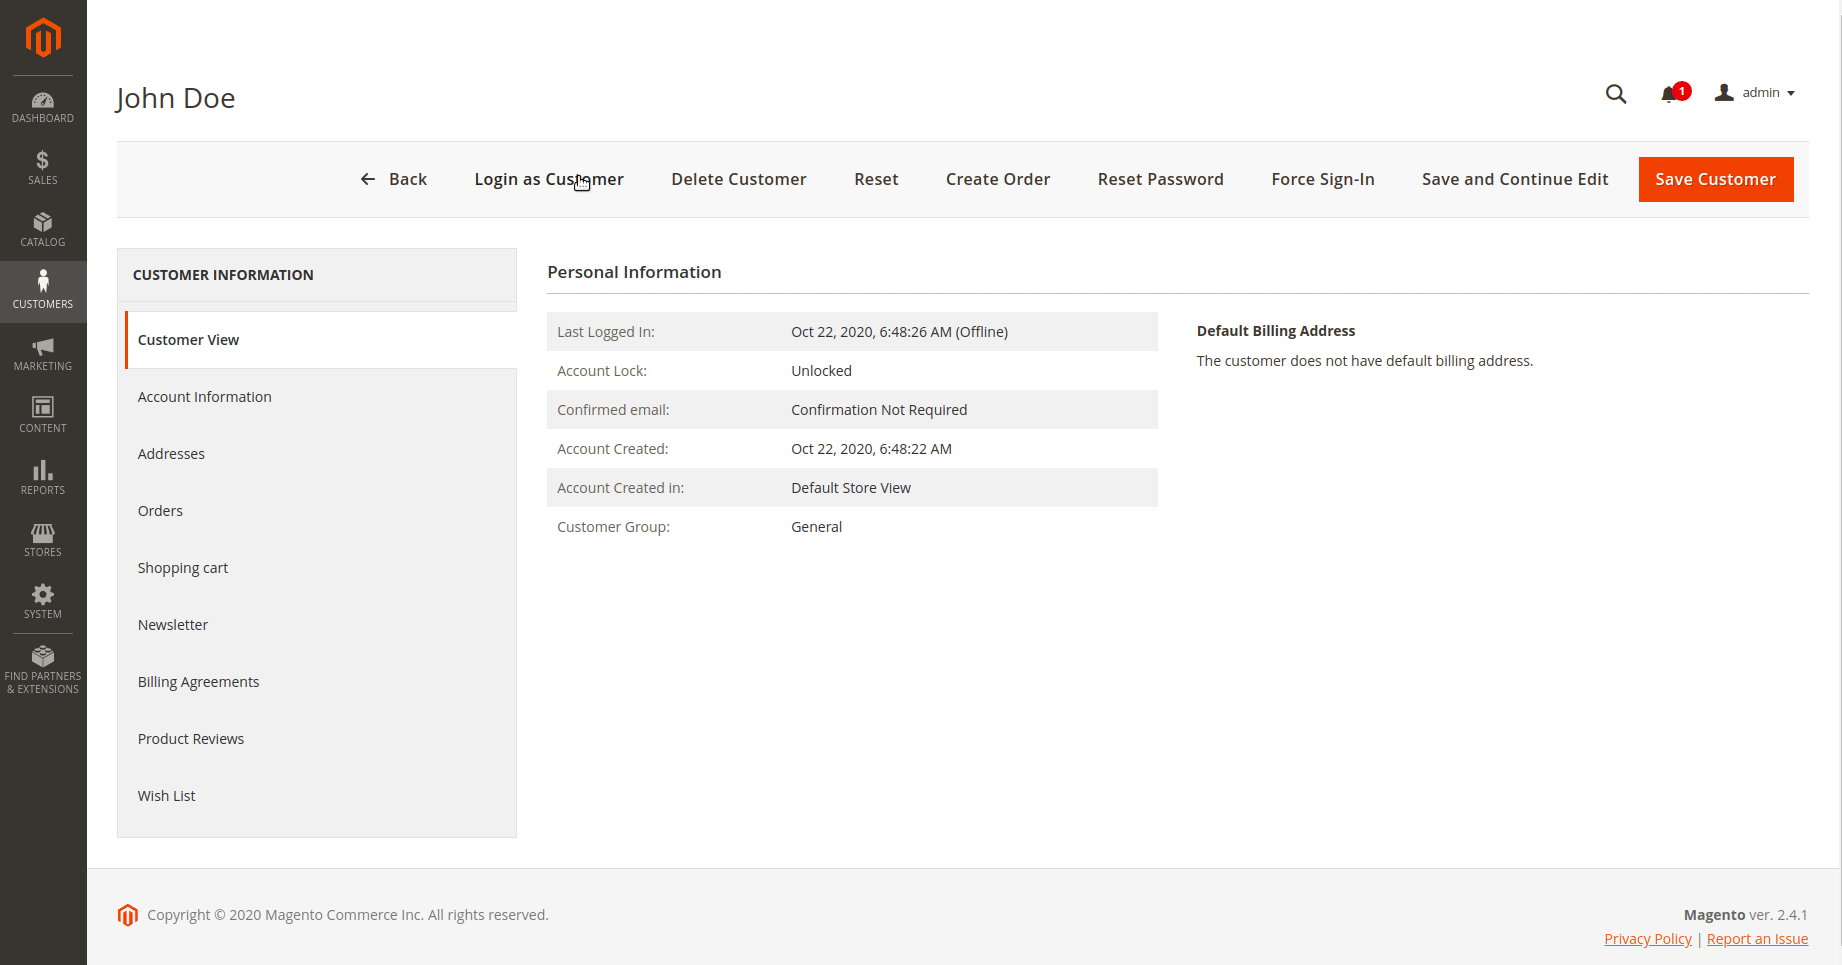This screenshot has width=1842, height=965.
Task: Open the admin search magnifier
Action: pos(1616,94)
